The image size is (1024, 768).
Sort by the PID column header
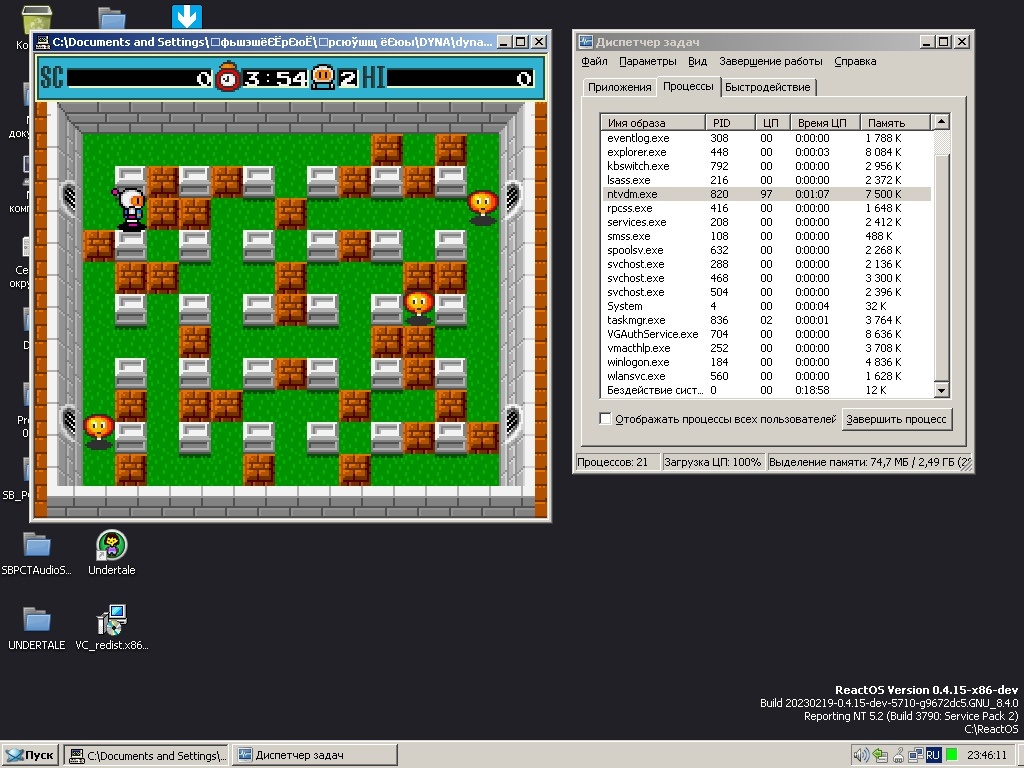[x=730, y=122]
